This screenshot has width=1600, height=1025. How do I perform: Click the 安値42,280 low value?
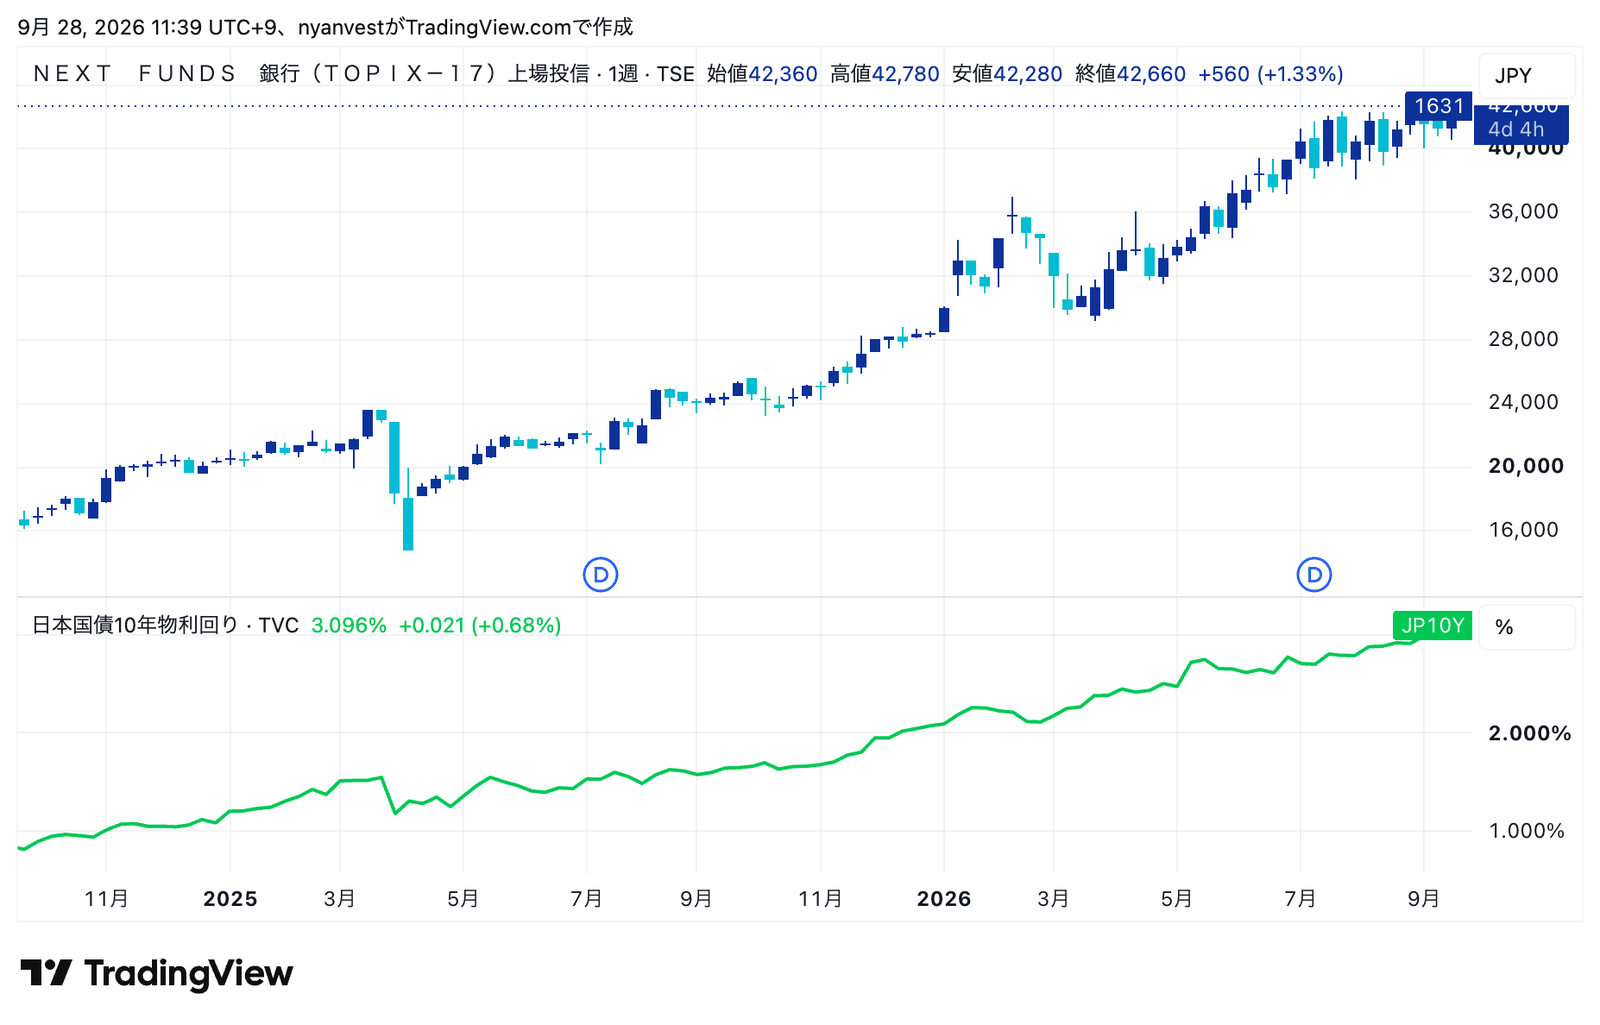click(x=1007, y=74)
